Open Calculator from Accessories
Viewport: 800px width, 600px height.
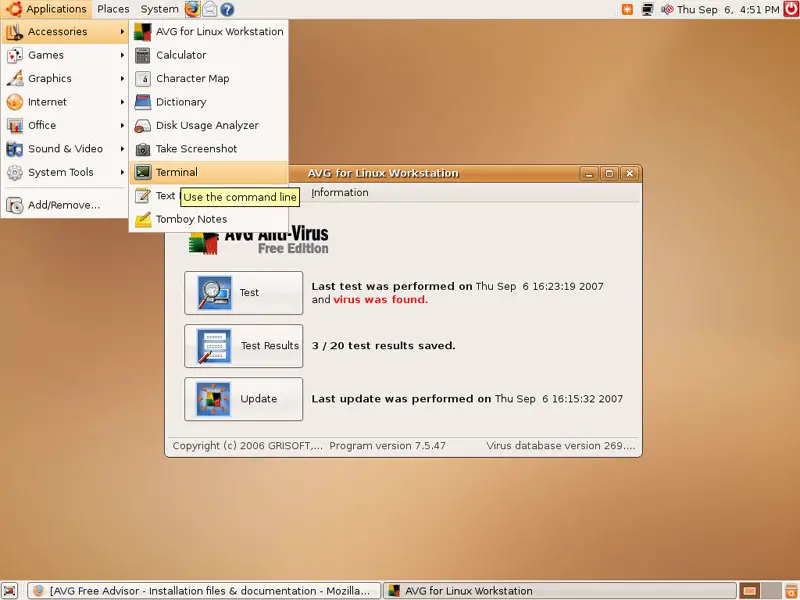pyautogui.click(x=209, y=55)
